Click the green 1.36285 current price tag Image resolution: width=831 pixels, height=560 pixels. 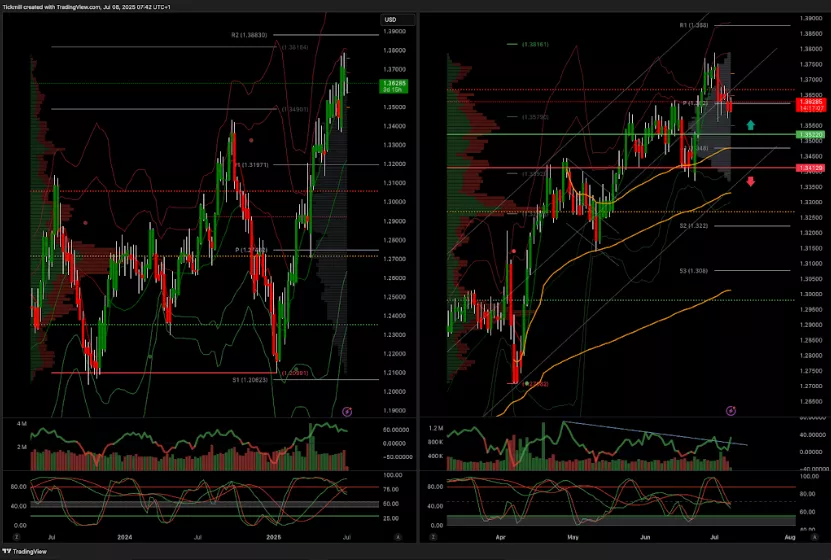(x=392, y=84)
